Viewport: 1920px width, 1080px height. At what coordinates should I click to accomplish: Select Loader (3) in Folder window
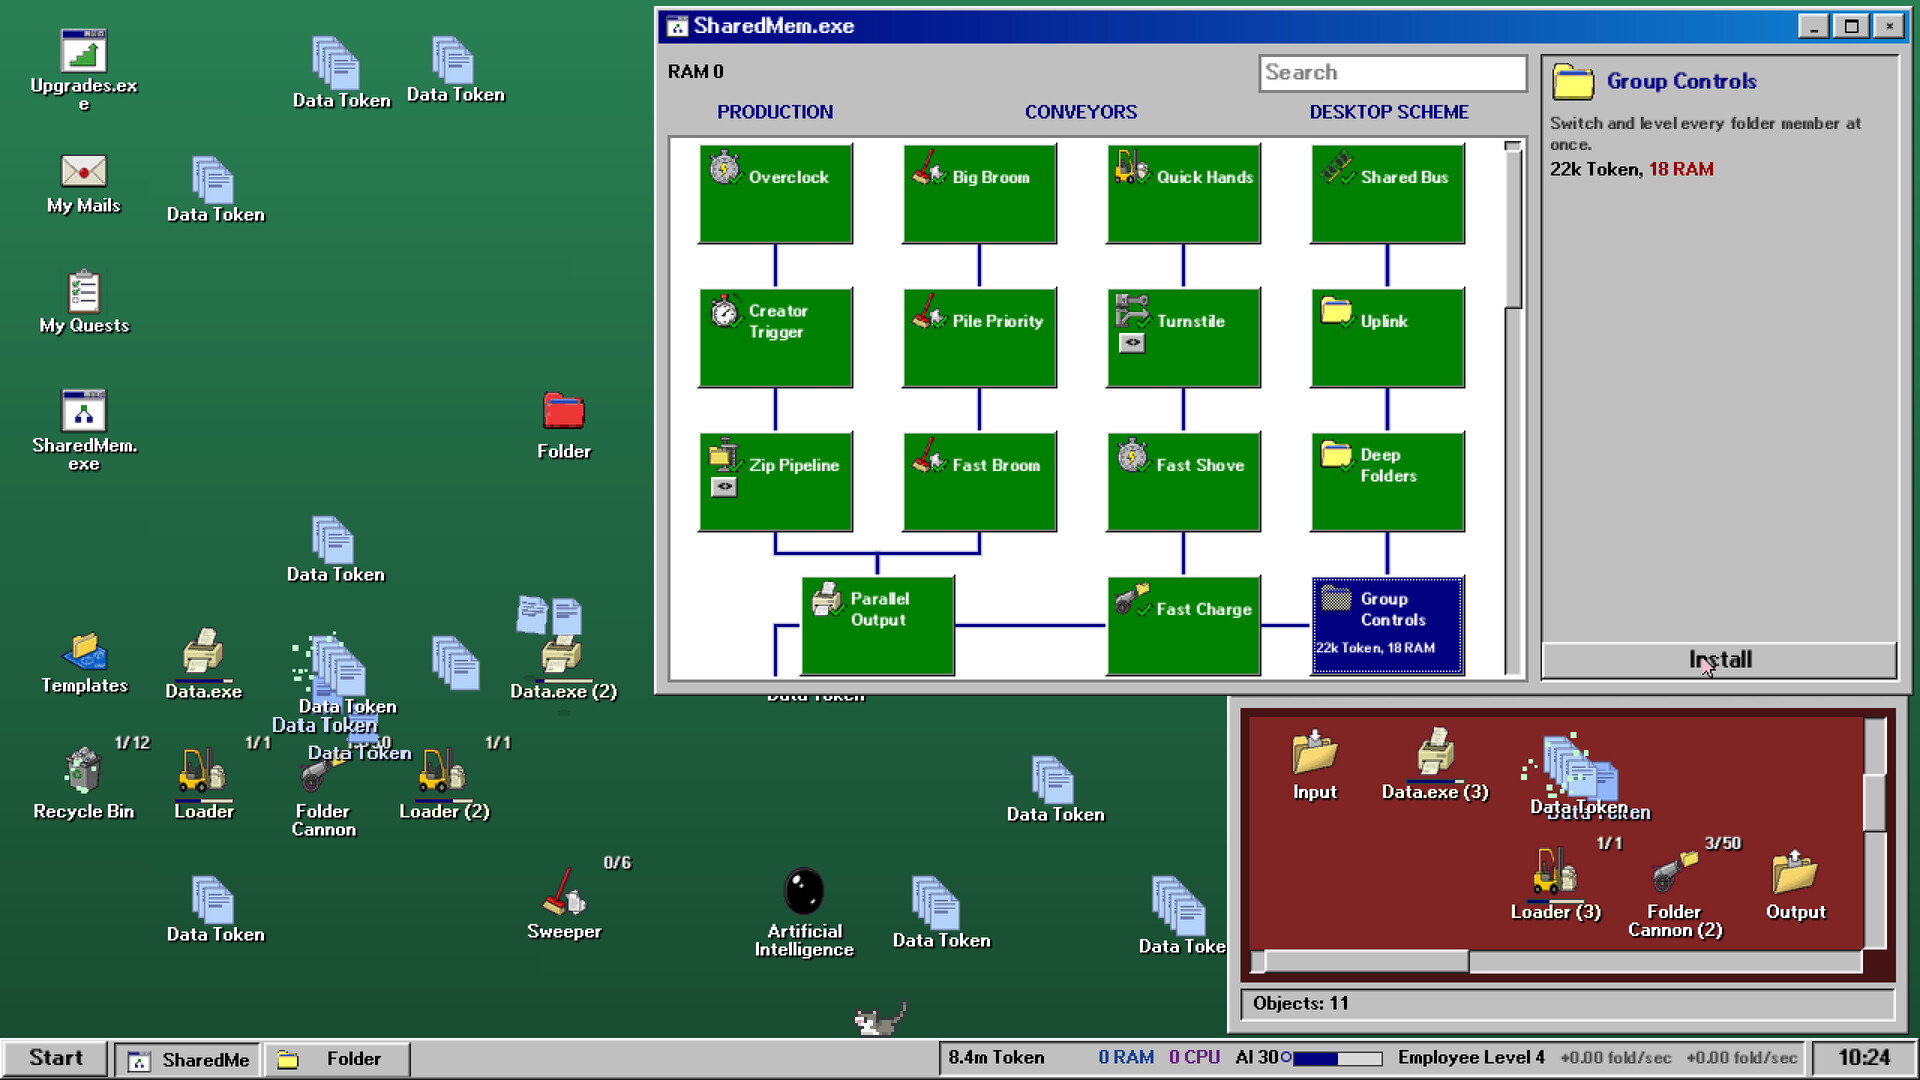point(1555,885)
